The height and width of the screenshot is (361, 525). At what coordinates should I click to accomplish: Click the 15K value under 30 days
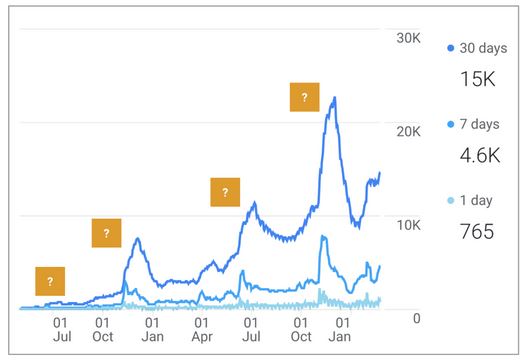point(478,79)
